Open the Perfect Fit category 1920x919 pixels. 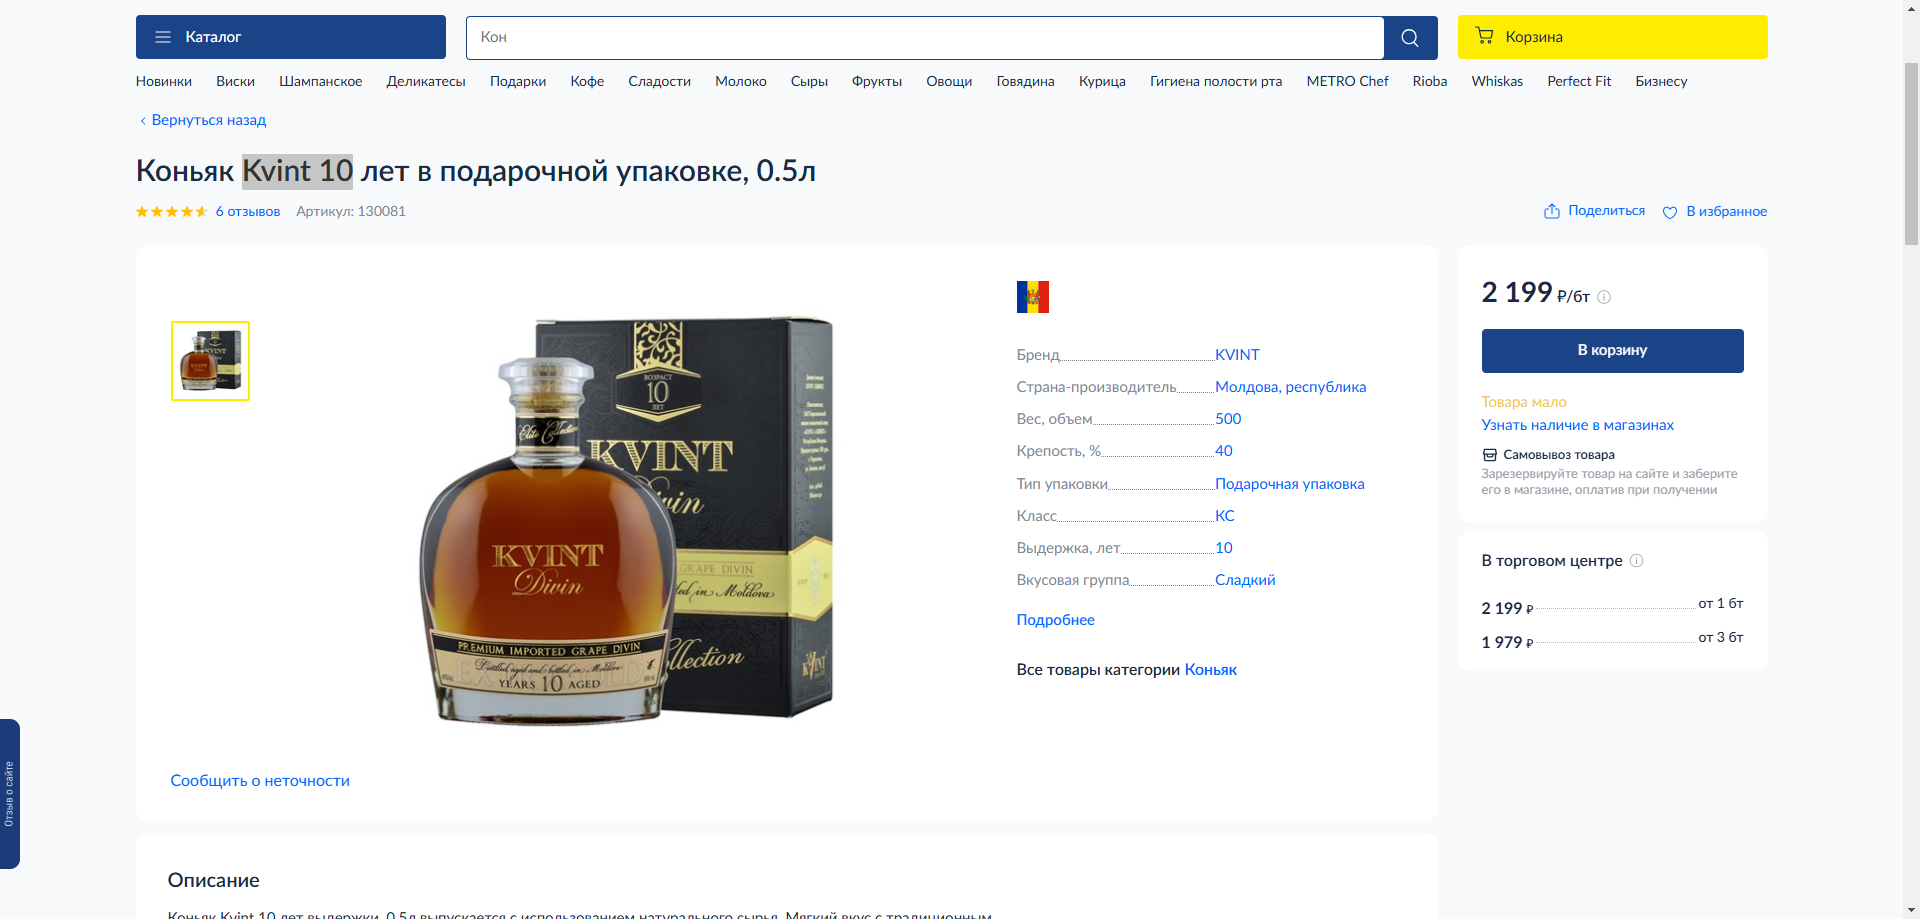pos(1579,81)
